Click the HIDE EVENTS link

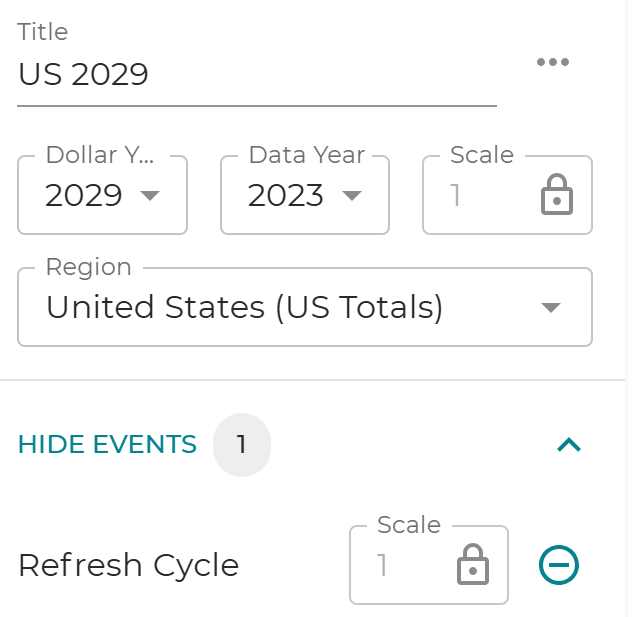coord(107,445)
